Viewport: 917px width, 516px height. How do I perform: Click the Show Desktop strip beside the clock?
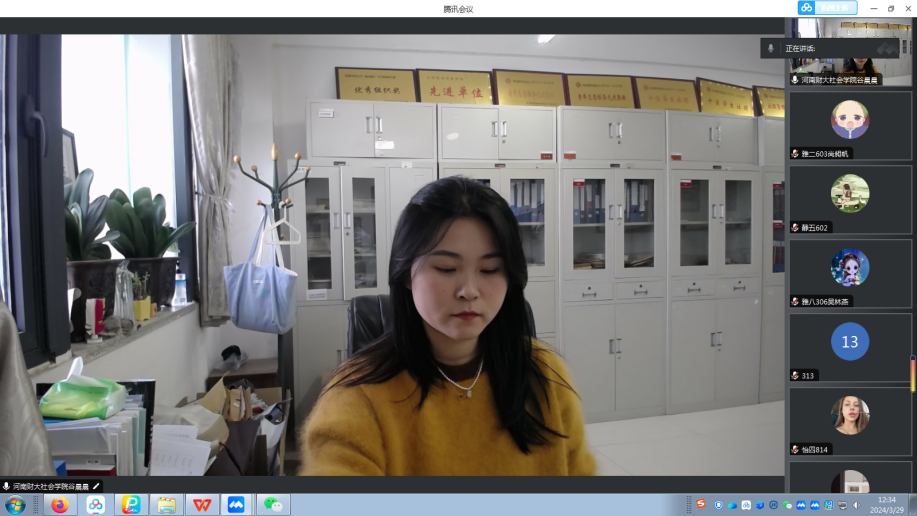(912, 505)
